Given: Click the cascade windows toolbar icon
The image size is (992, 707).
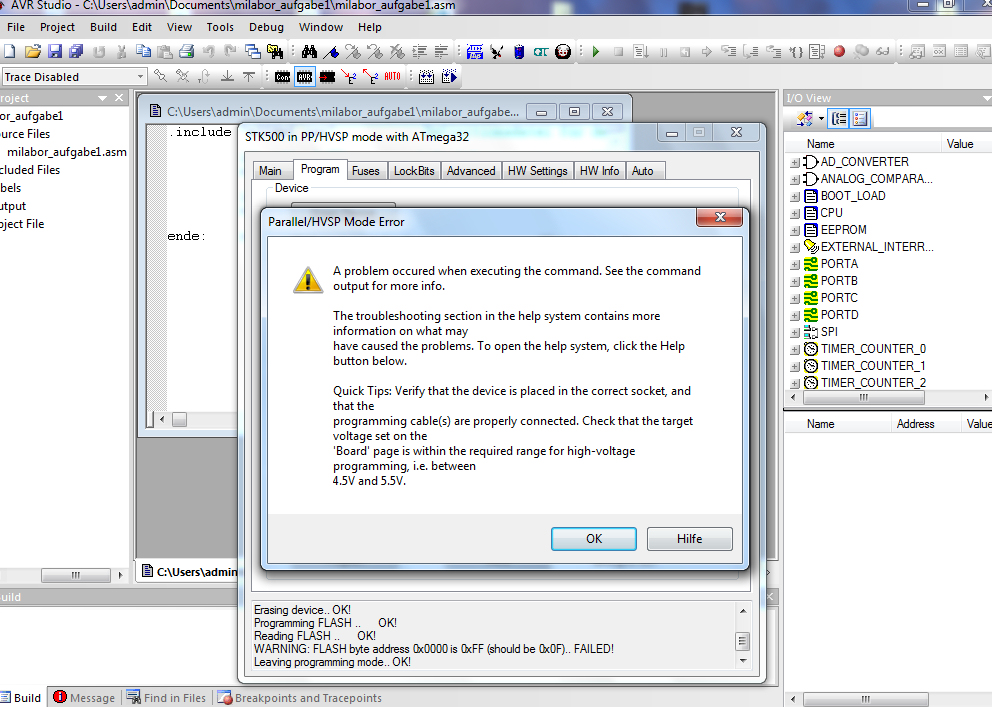Looking at the screenshot, I should tap(252, 52).
